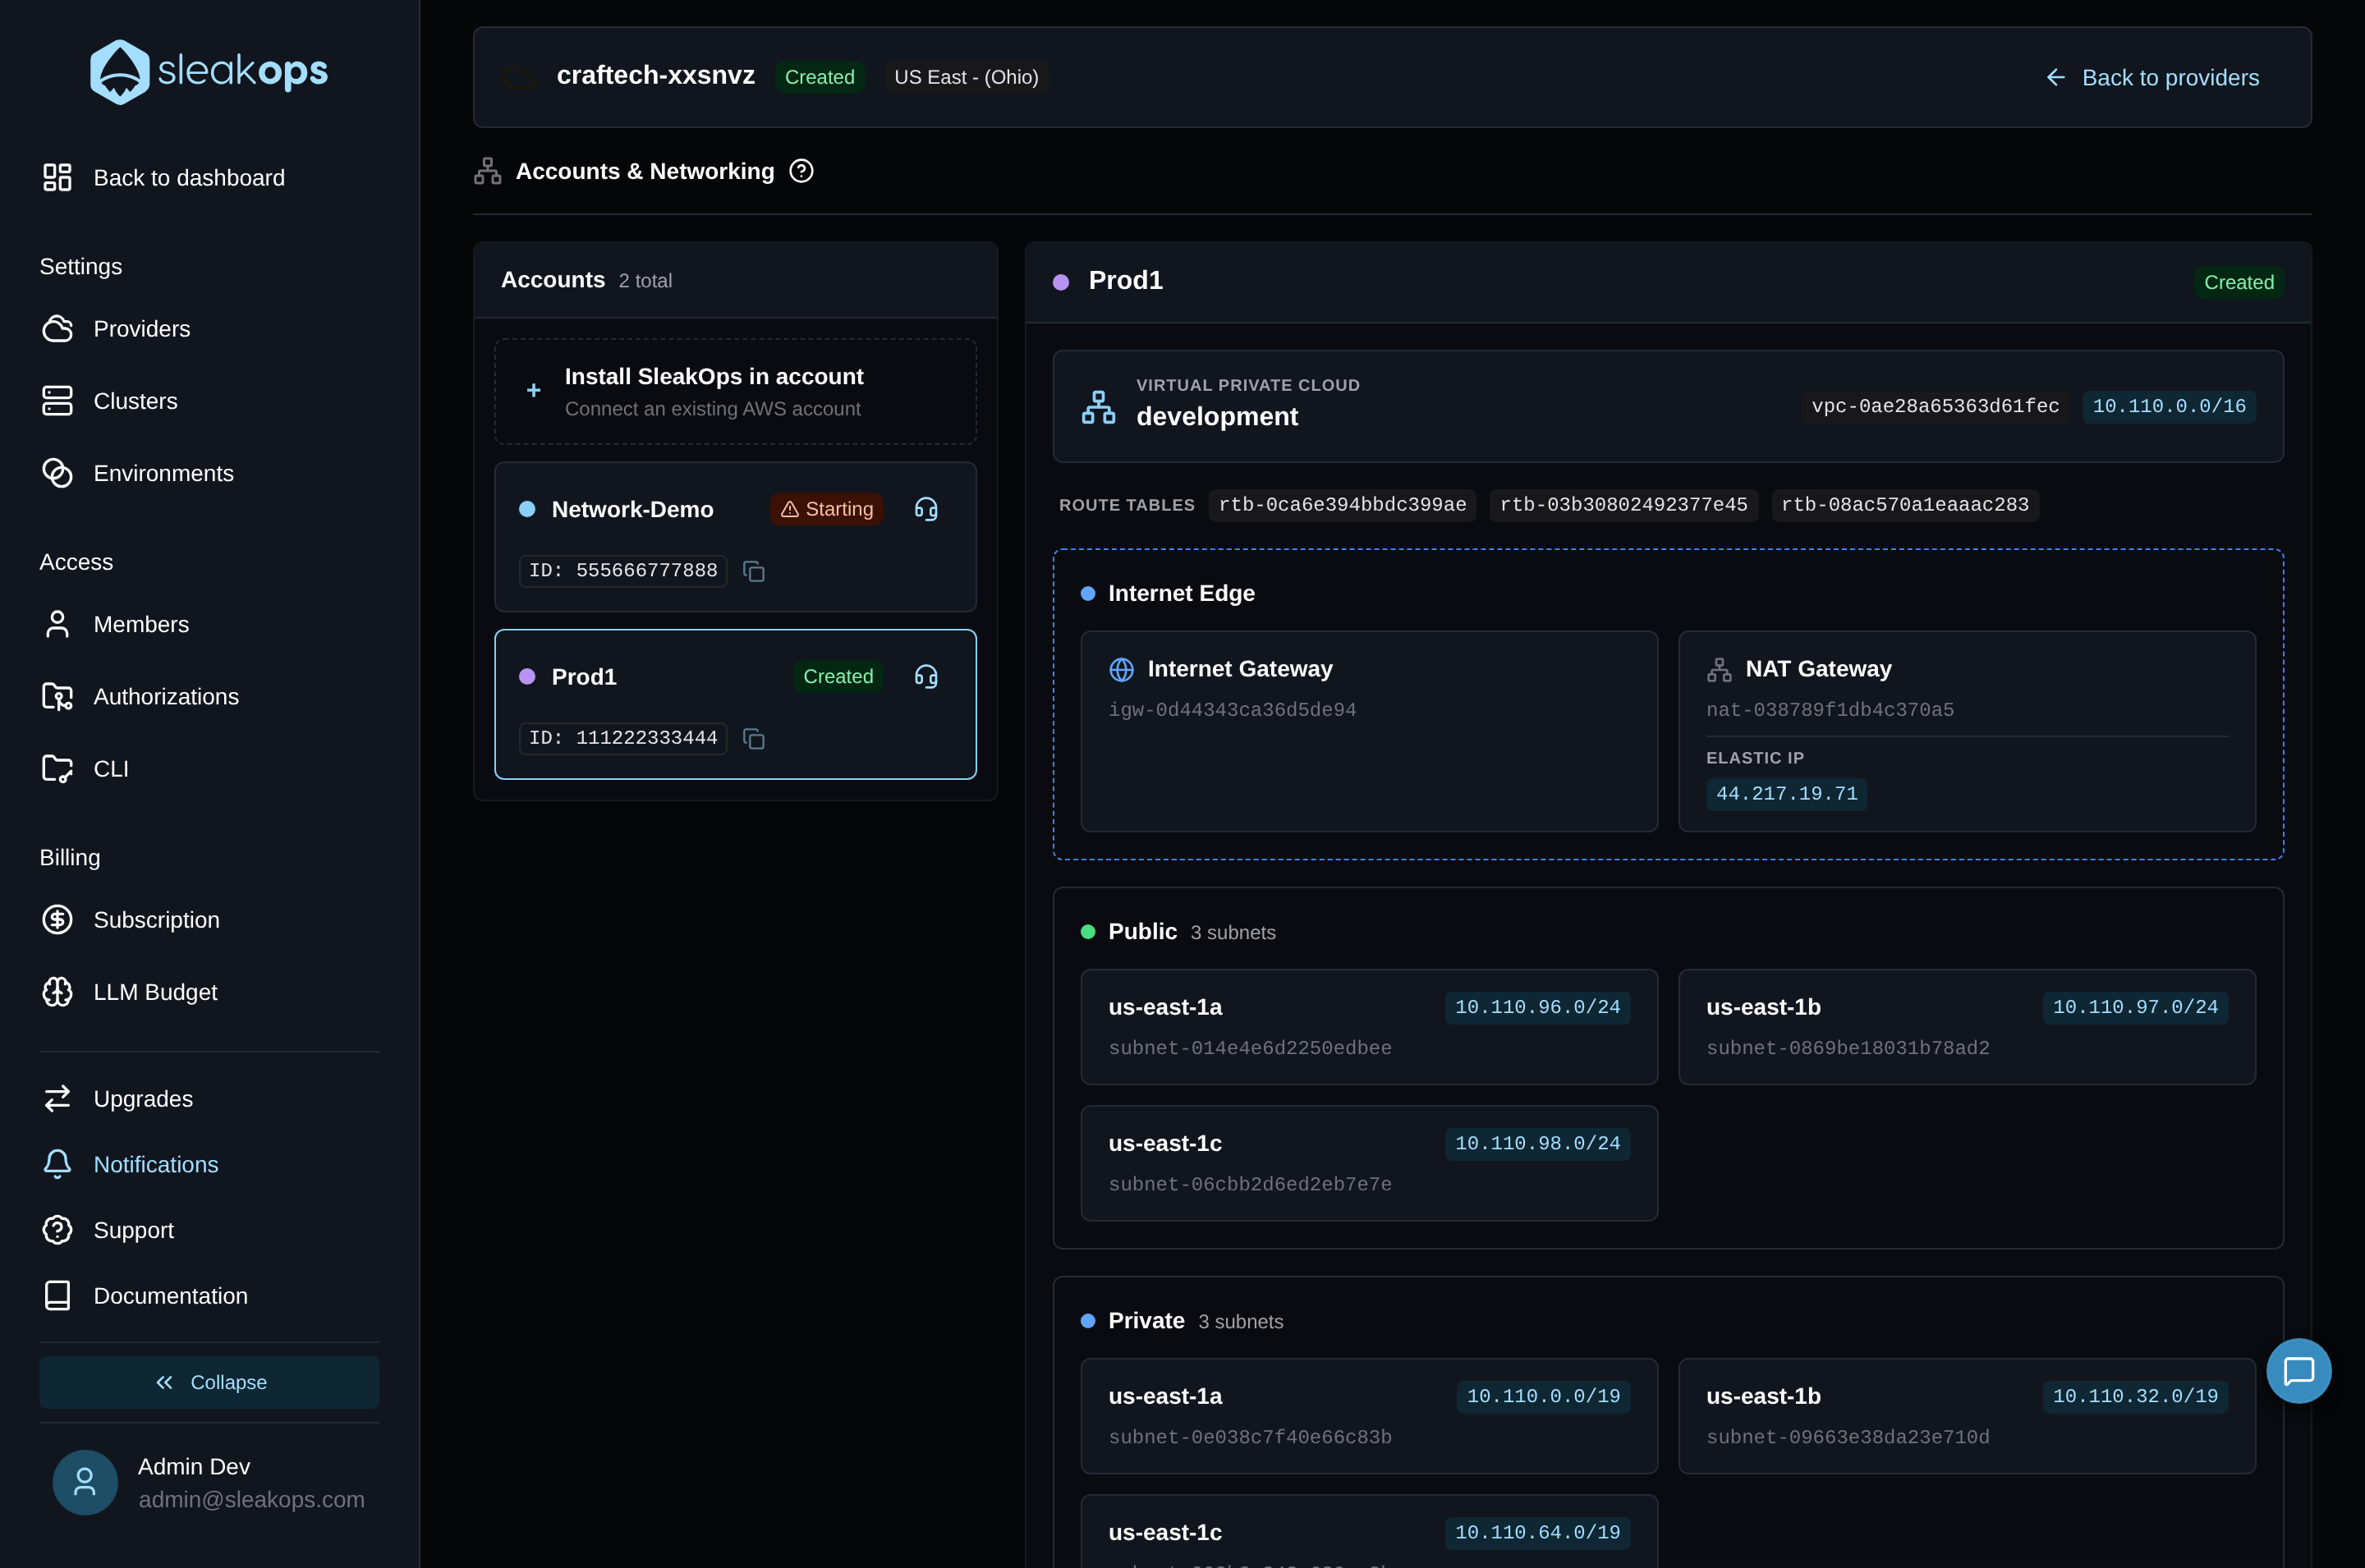Click private subnet CIDR 10.110.0.0/19
The height and width of the screenshot is (1568, 2365).
coord(1543,1396)
